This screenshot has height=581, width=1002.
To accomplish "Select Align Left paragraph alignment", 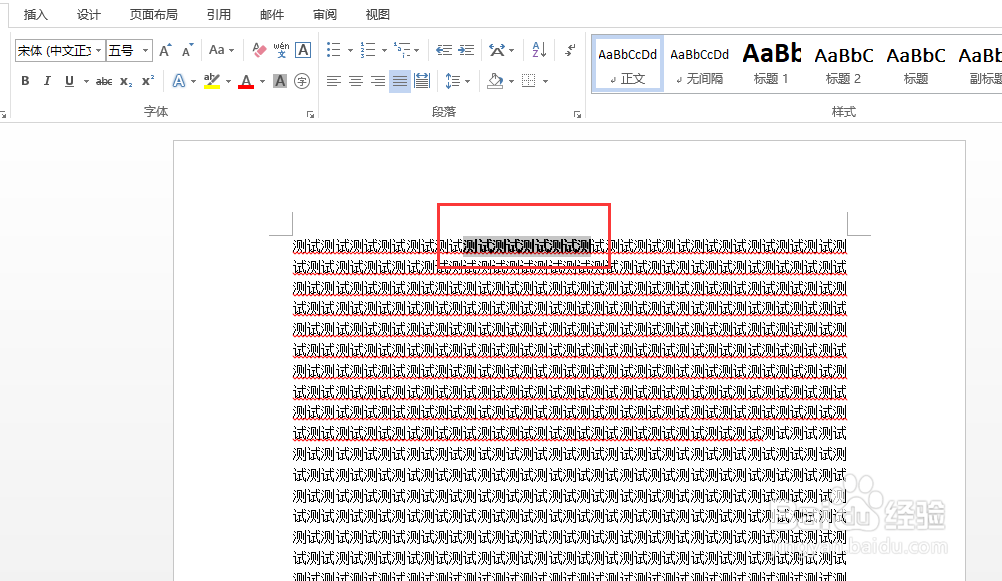I will coord(334,81).
